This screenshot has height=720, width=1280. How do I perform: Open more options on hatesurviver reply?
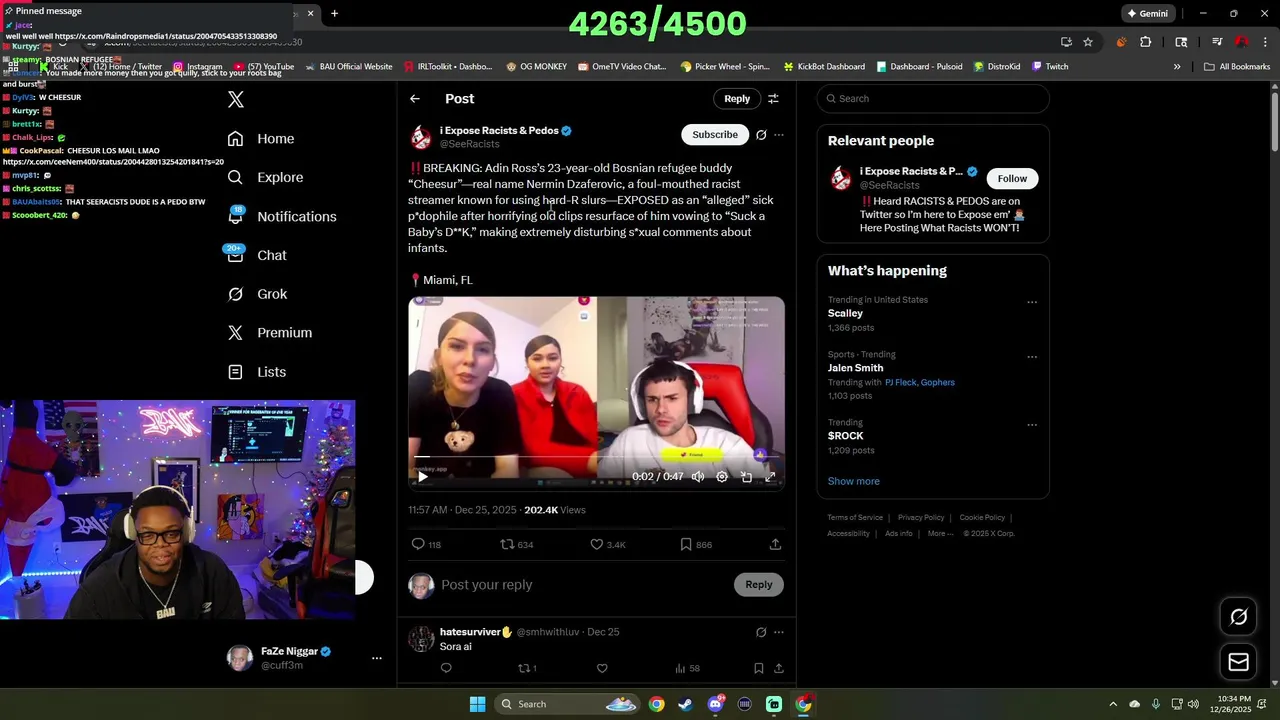pyautogui.click(x=779, y=632)
